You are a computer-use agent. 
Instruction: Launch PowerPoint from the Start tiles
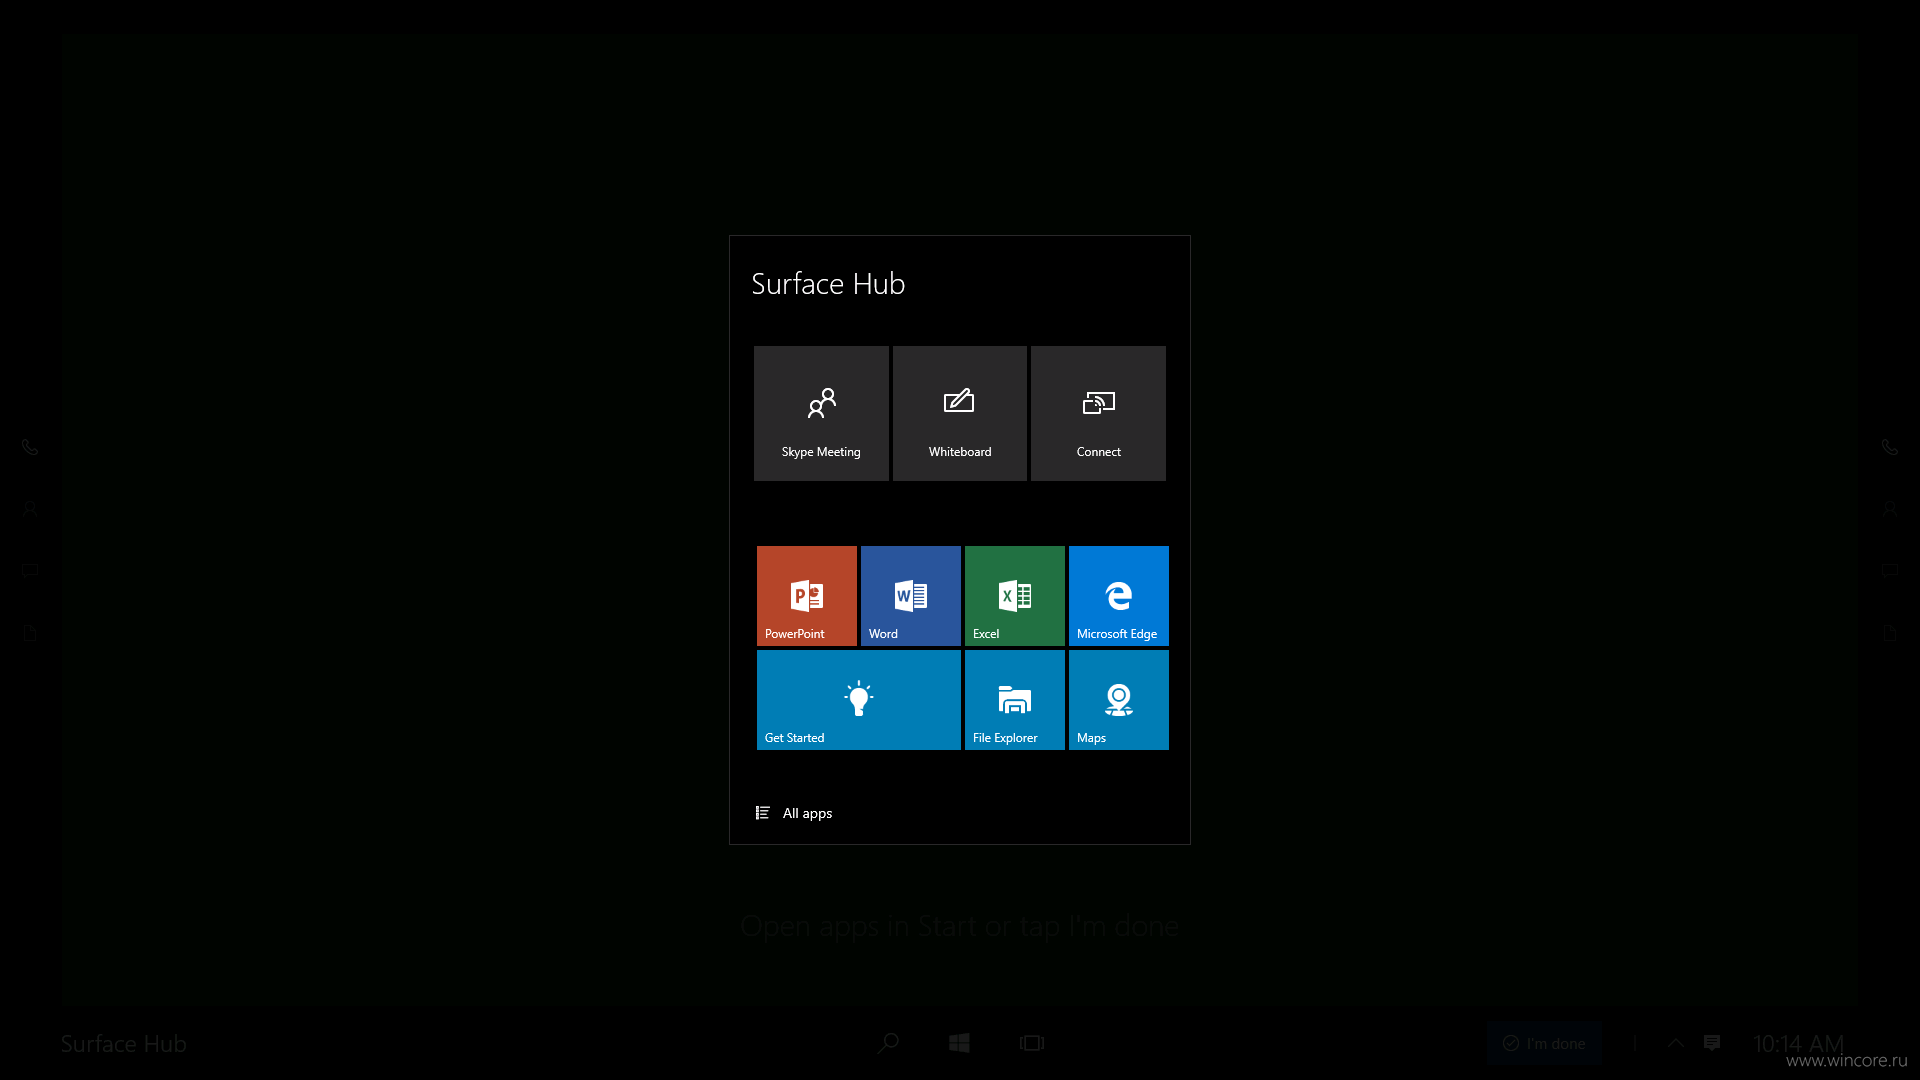click(807, 596)
